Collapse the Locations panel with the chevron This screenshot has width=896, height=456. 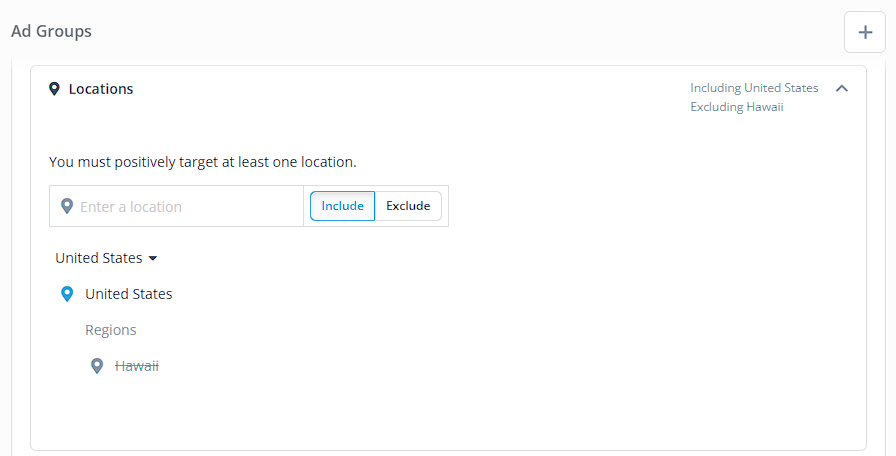coord(842,88)
